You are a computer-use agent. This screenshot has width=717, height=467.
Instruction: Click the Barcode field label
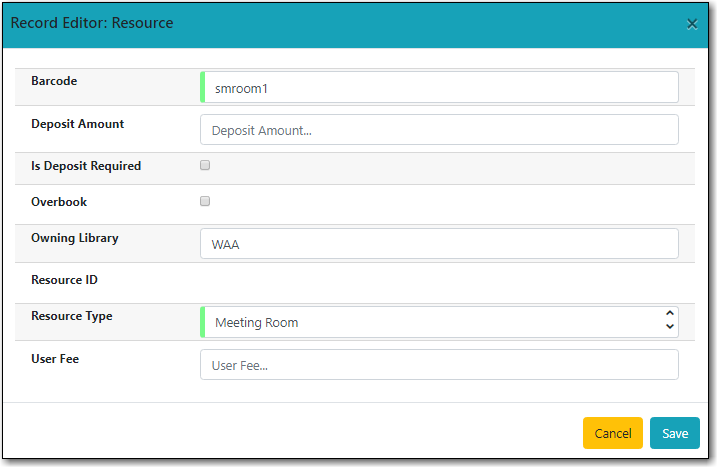pos(54,80)
